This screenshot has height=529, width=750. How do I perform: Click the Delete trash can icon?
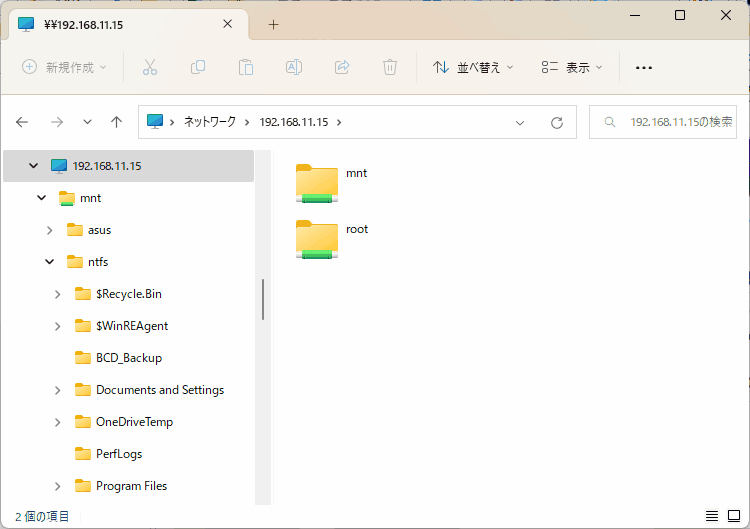click(x=390, y=67)
